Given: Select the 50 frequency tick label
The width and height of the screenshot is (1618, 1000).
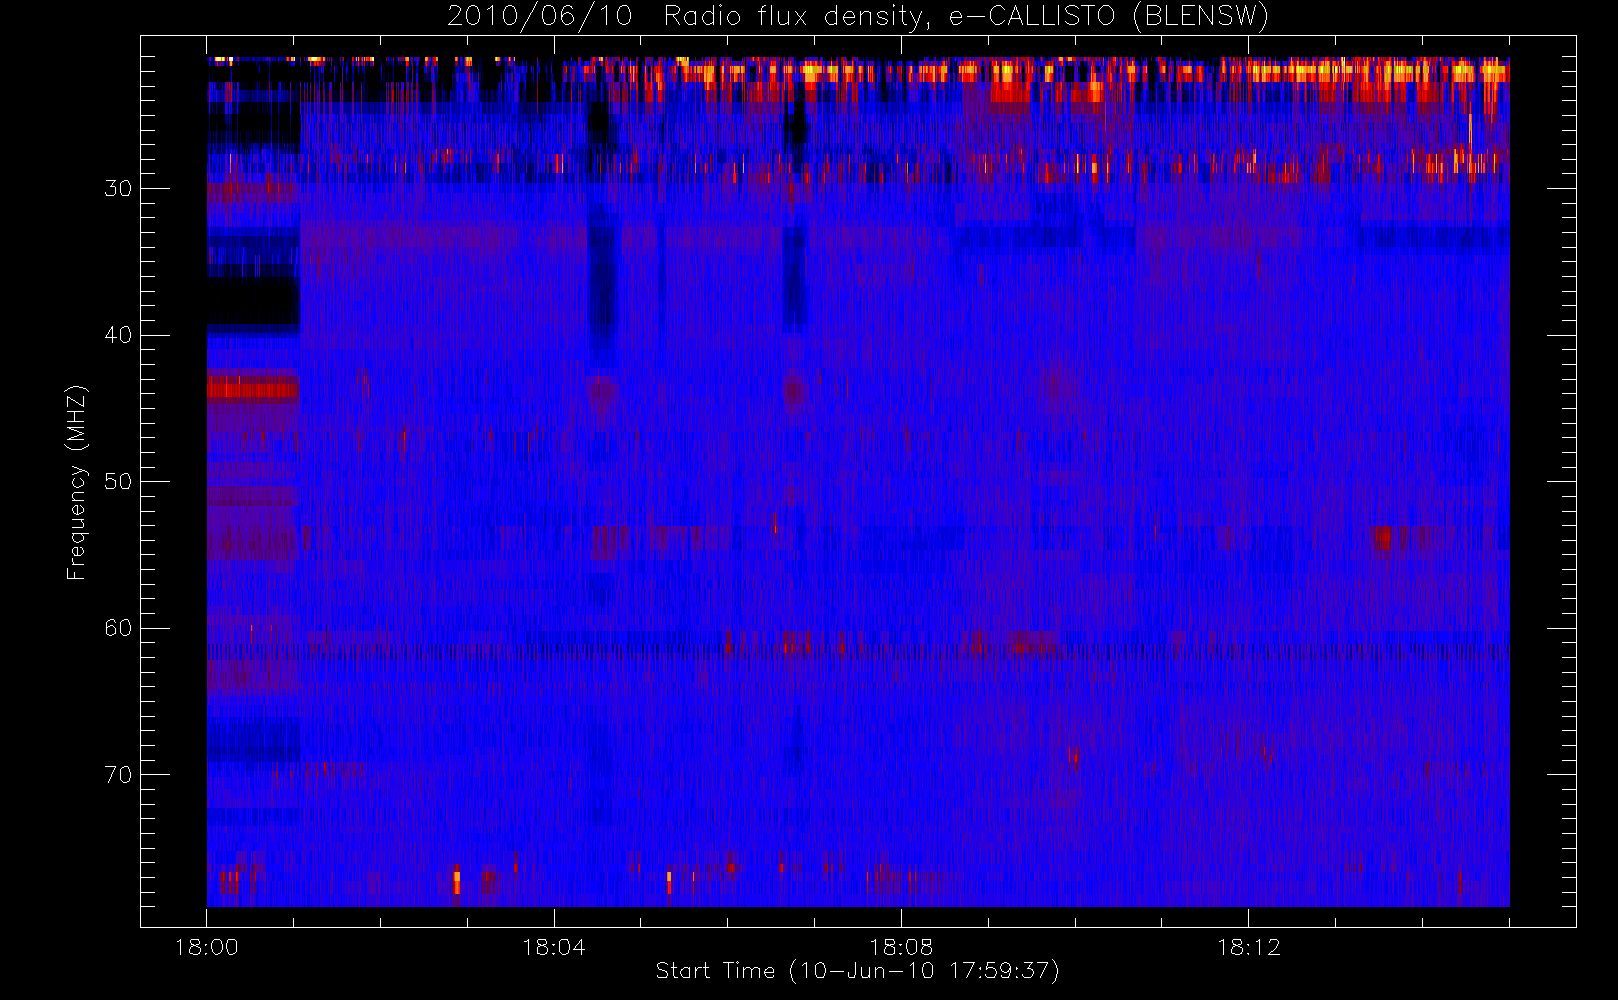Looking at the screenshot, I should 118,481.
